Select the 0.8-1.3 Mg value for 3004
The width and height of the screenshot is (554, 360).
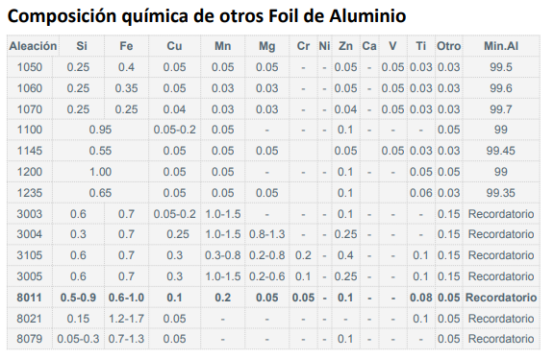pos(267,234)
